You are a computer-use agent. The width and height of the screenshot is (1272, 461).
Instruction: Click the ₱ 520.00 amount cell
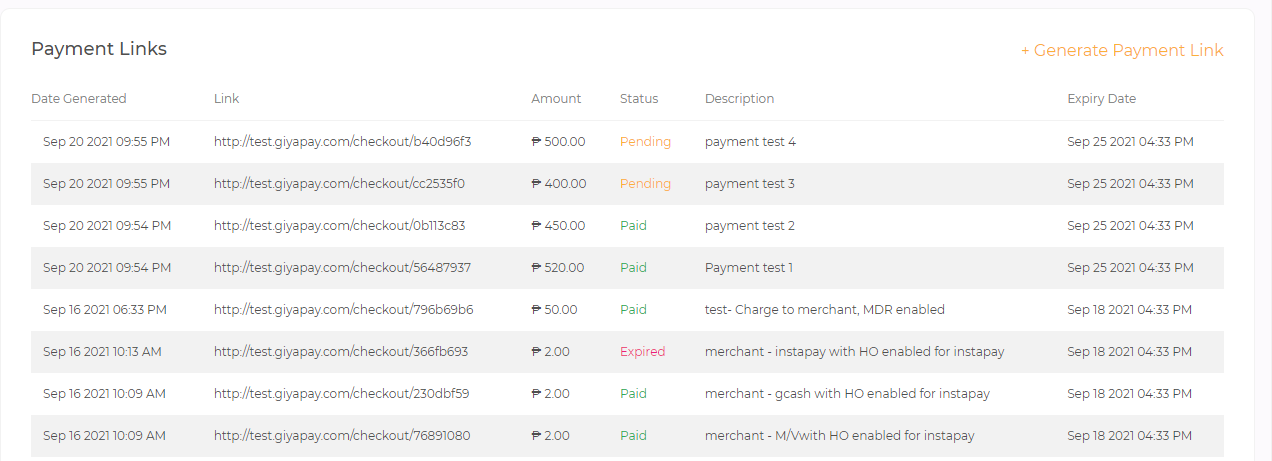pyautogui.click(x=558, y=268)
